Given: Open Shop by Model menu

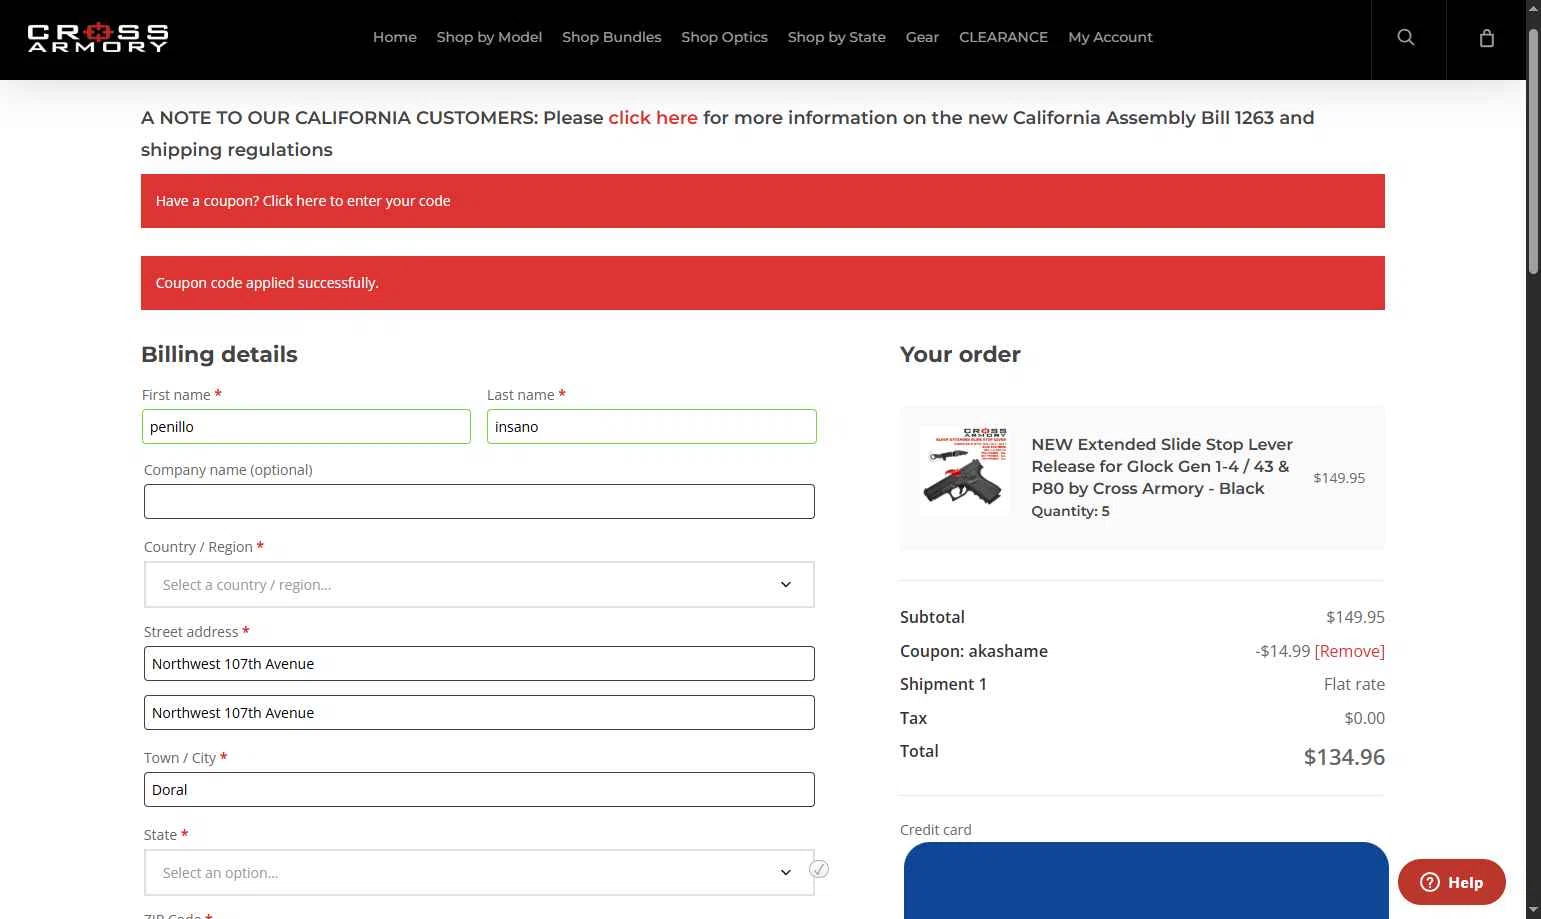Looking at the screenshot, I should tap(489, 37).
